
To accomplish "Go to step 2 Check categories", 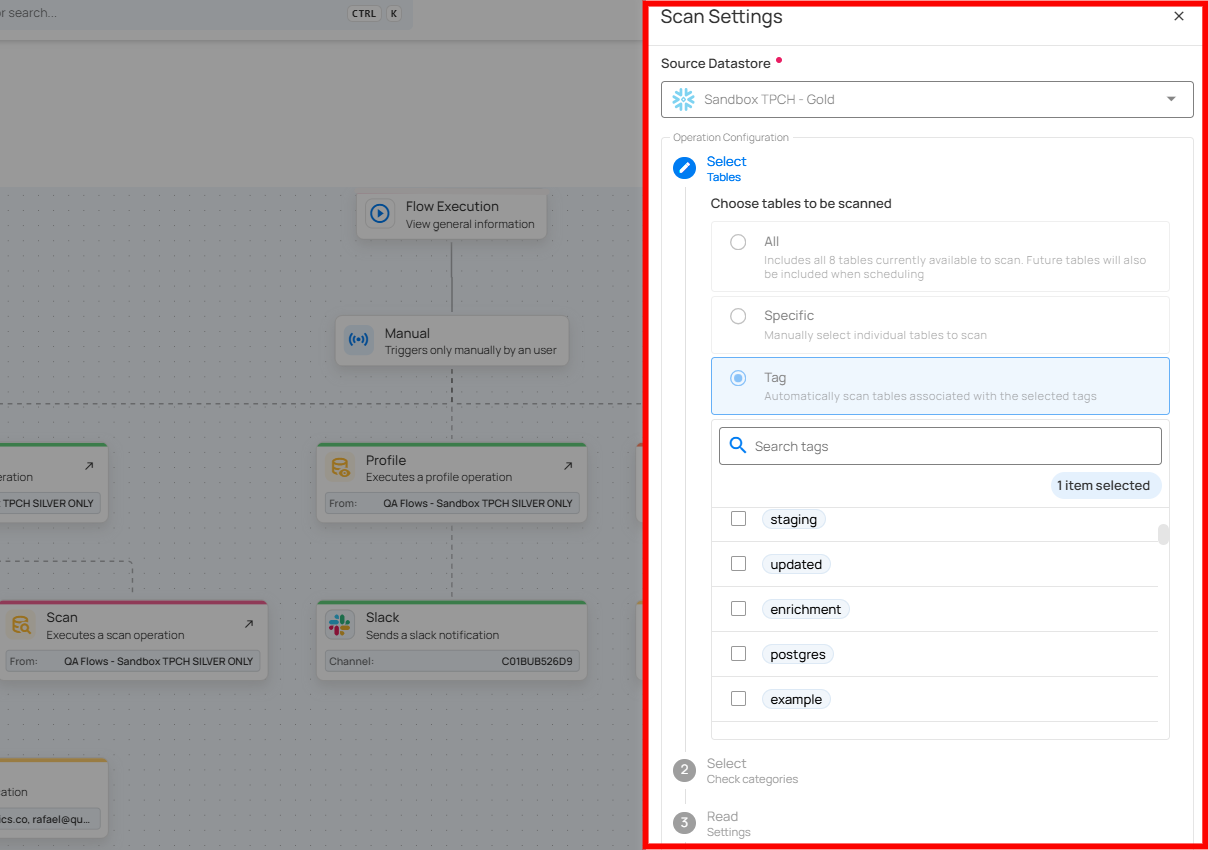I will (x=726, y=770).
